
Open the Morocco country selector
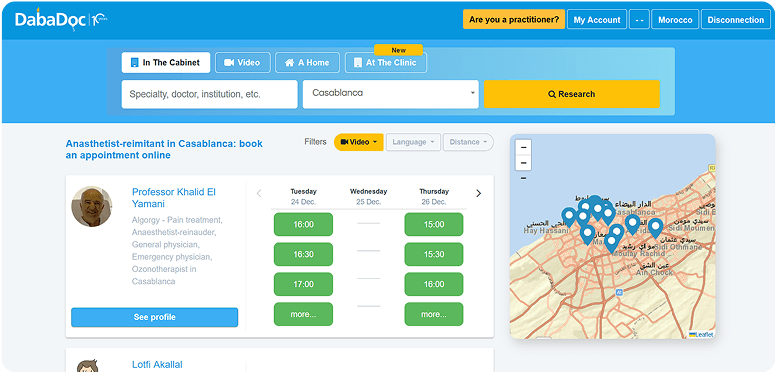[675, 20]
